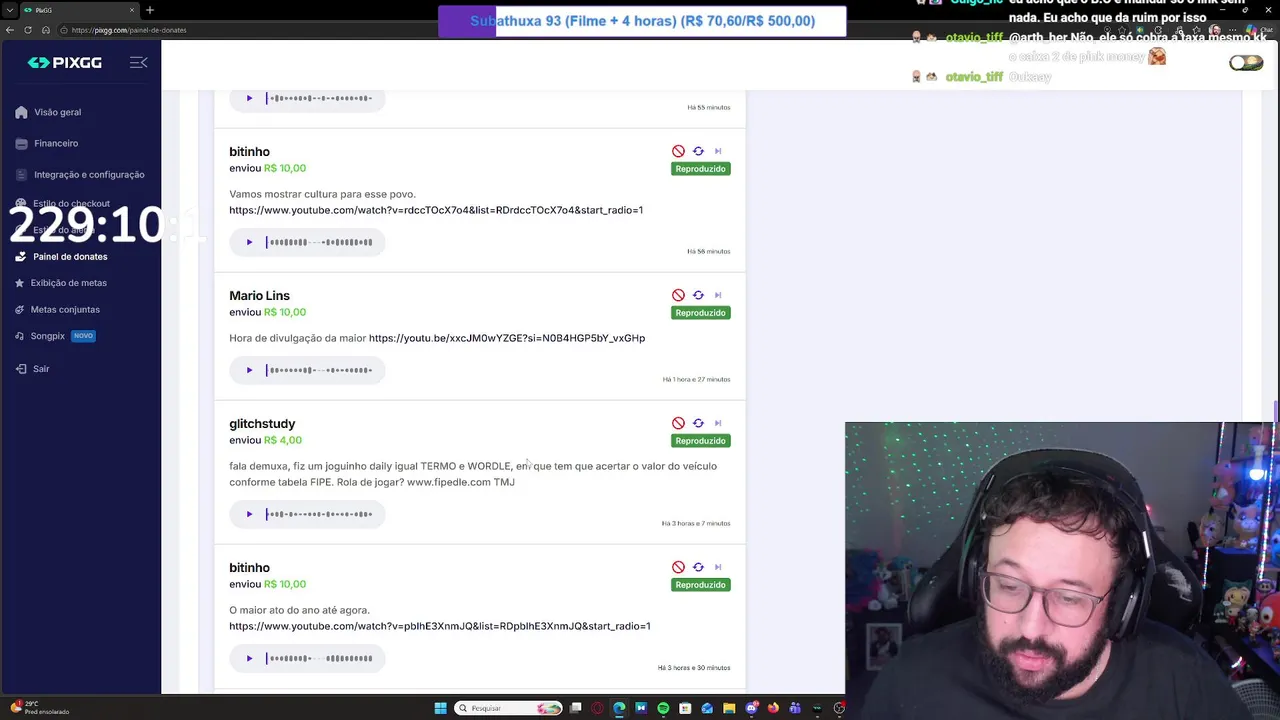The image size is (1280, 720).
Task: Click Reproduzido badge on Mario Lins donation
Action: pos(700,313)
